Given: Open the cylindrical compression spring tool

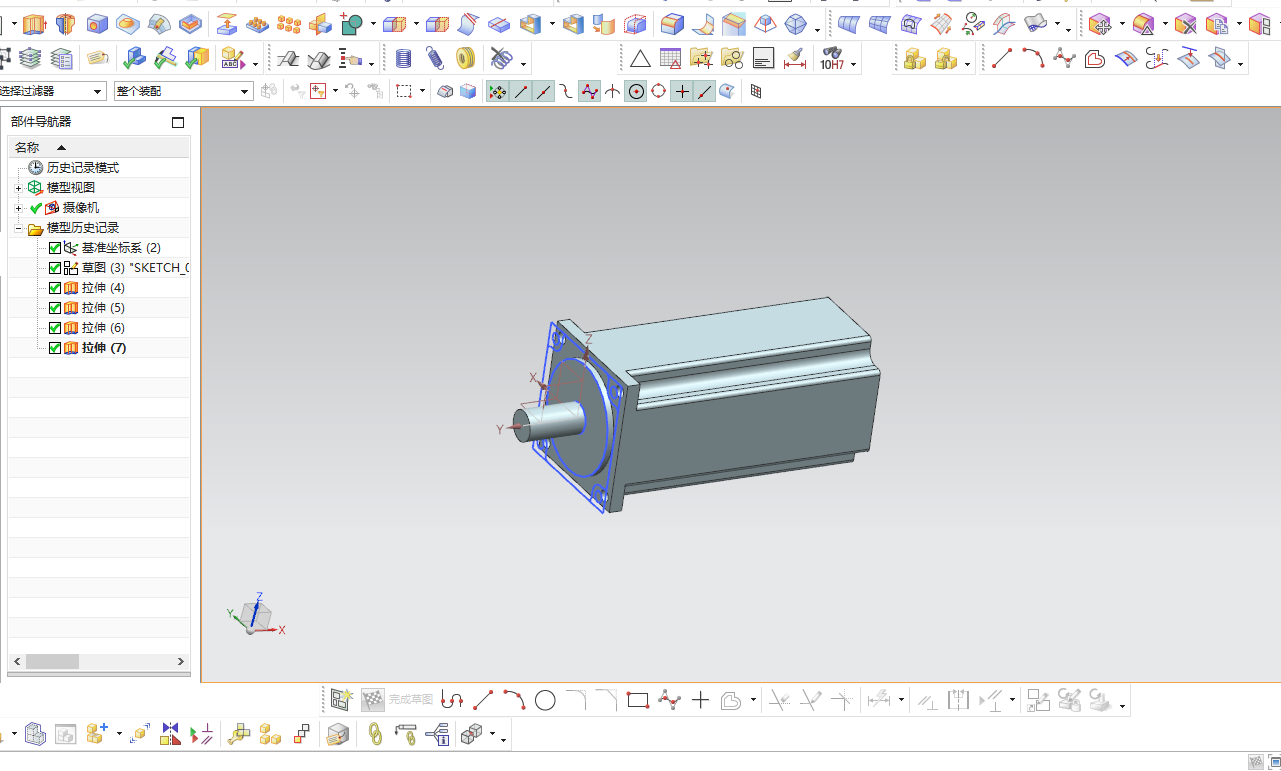Looking at the screenshot, I should coord(404,59).
